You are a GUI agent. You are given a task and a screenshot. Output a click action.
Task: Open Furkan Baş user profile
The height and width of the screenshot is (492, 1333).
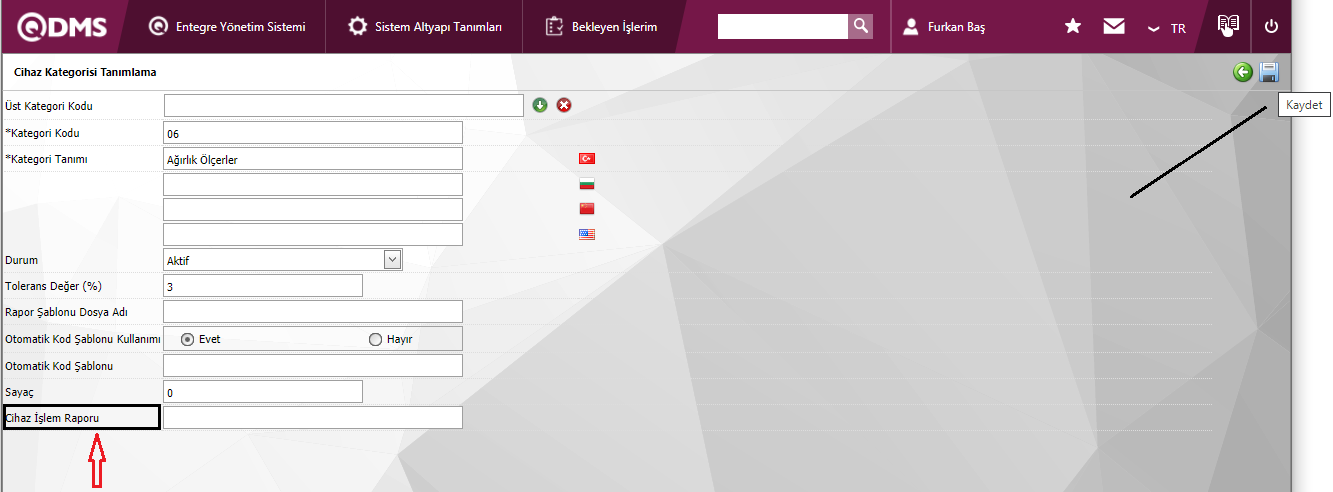point(944,27)
